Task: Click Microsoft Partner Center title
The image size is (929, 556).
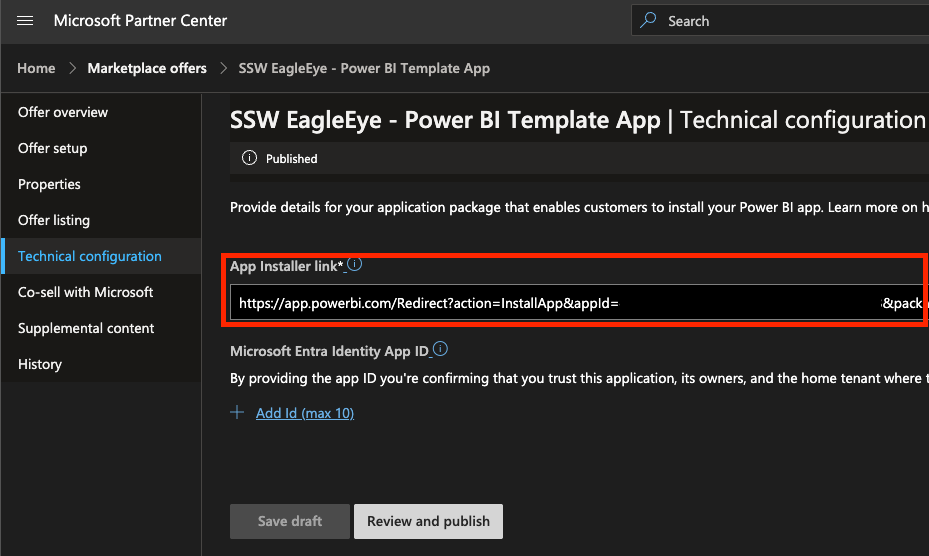Action: pos(140,21)
